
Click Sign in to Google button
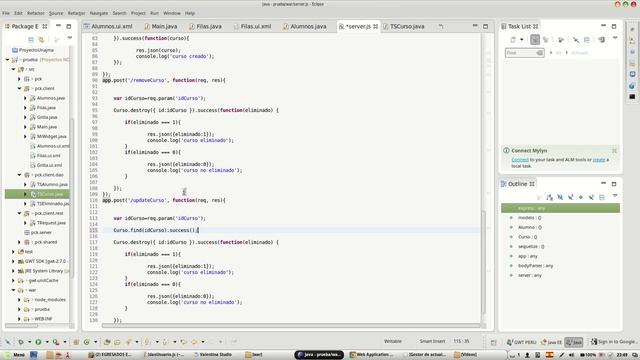(x=613, y=342)
